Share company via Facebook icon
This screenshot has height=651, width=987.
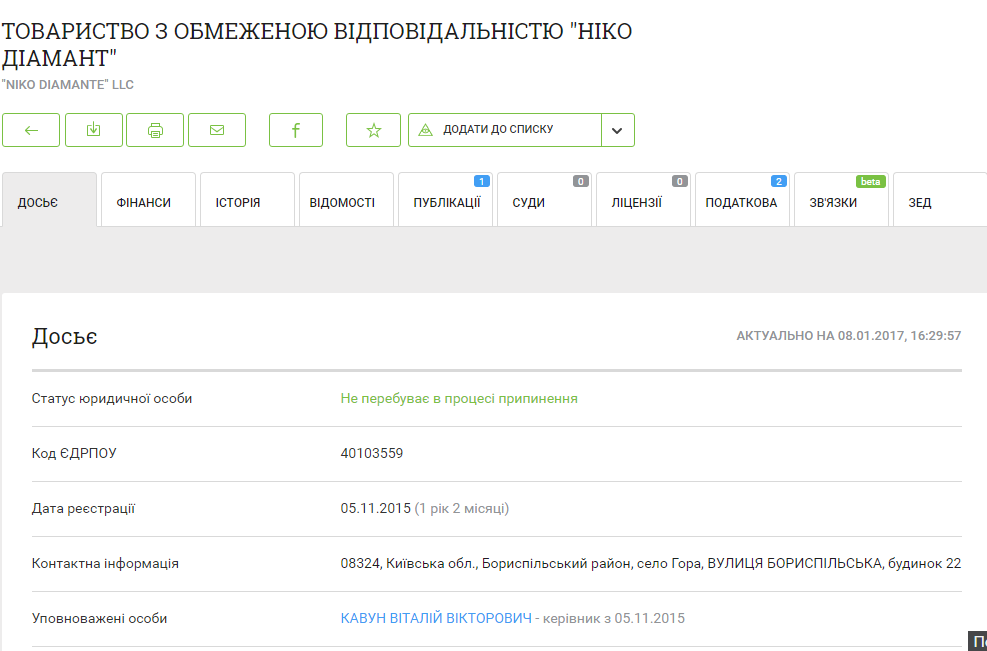296,130
